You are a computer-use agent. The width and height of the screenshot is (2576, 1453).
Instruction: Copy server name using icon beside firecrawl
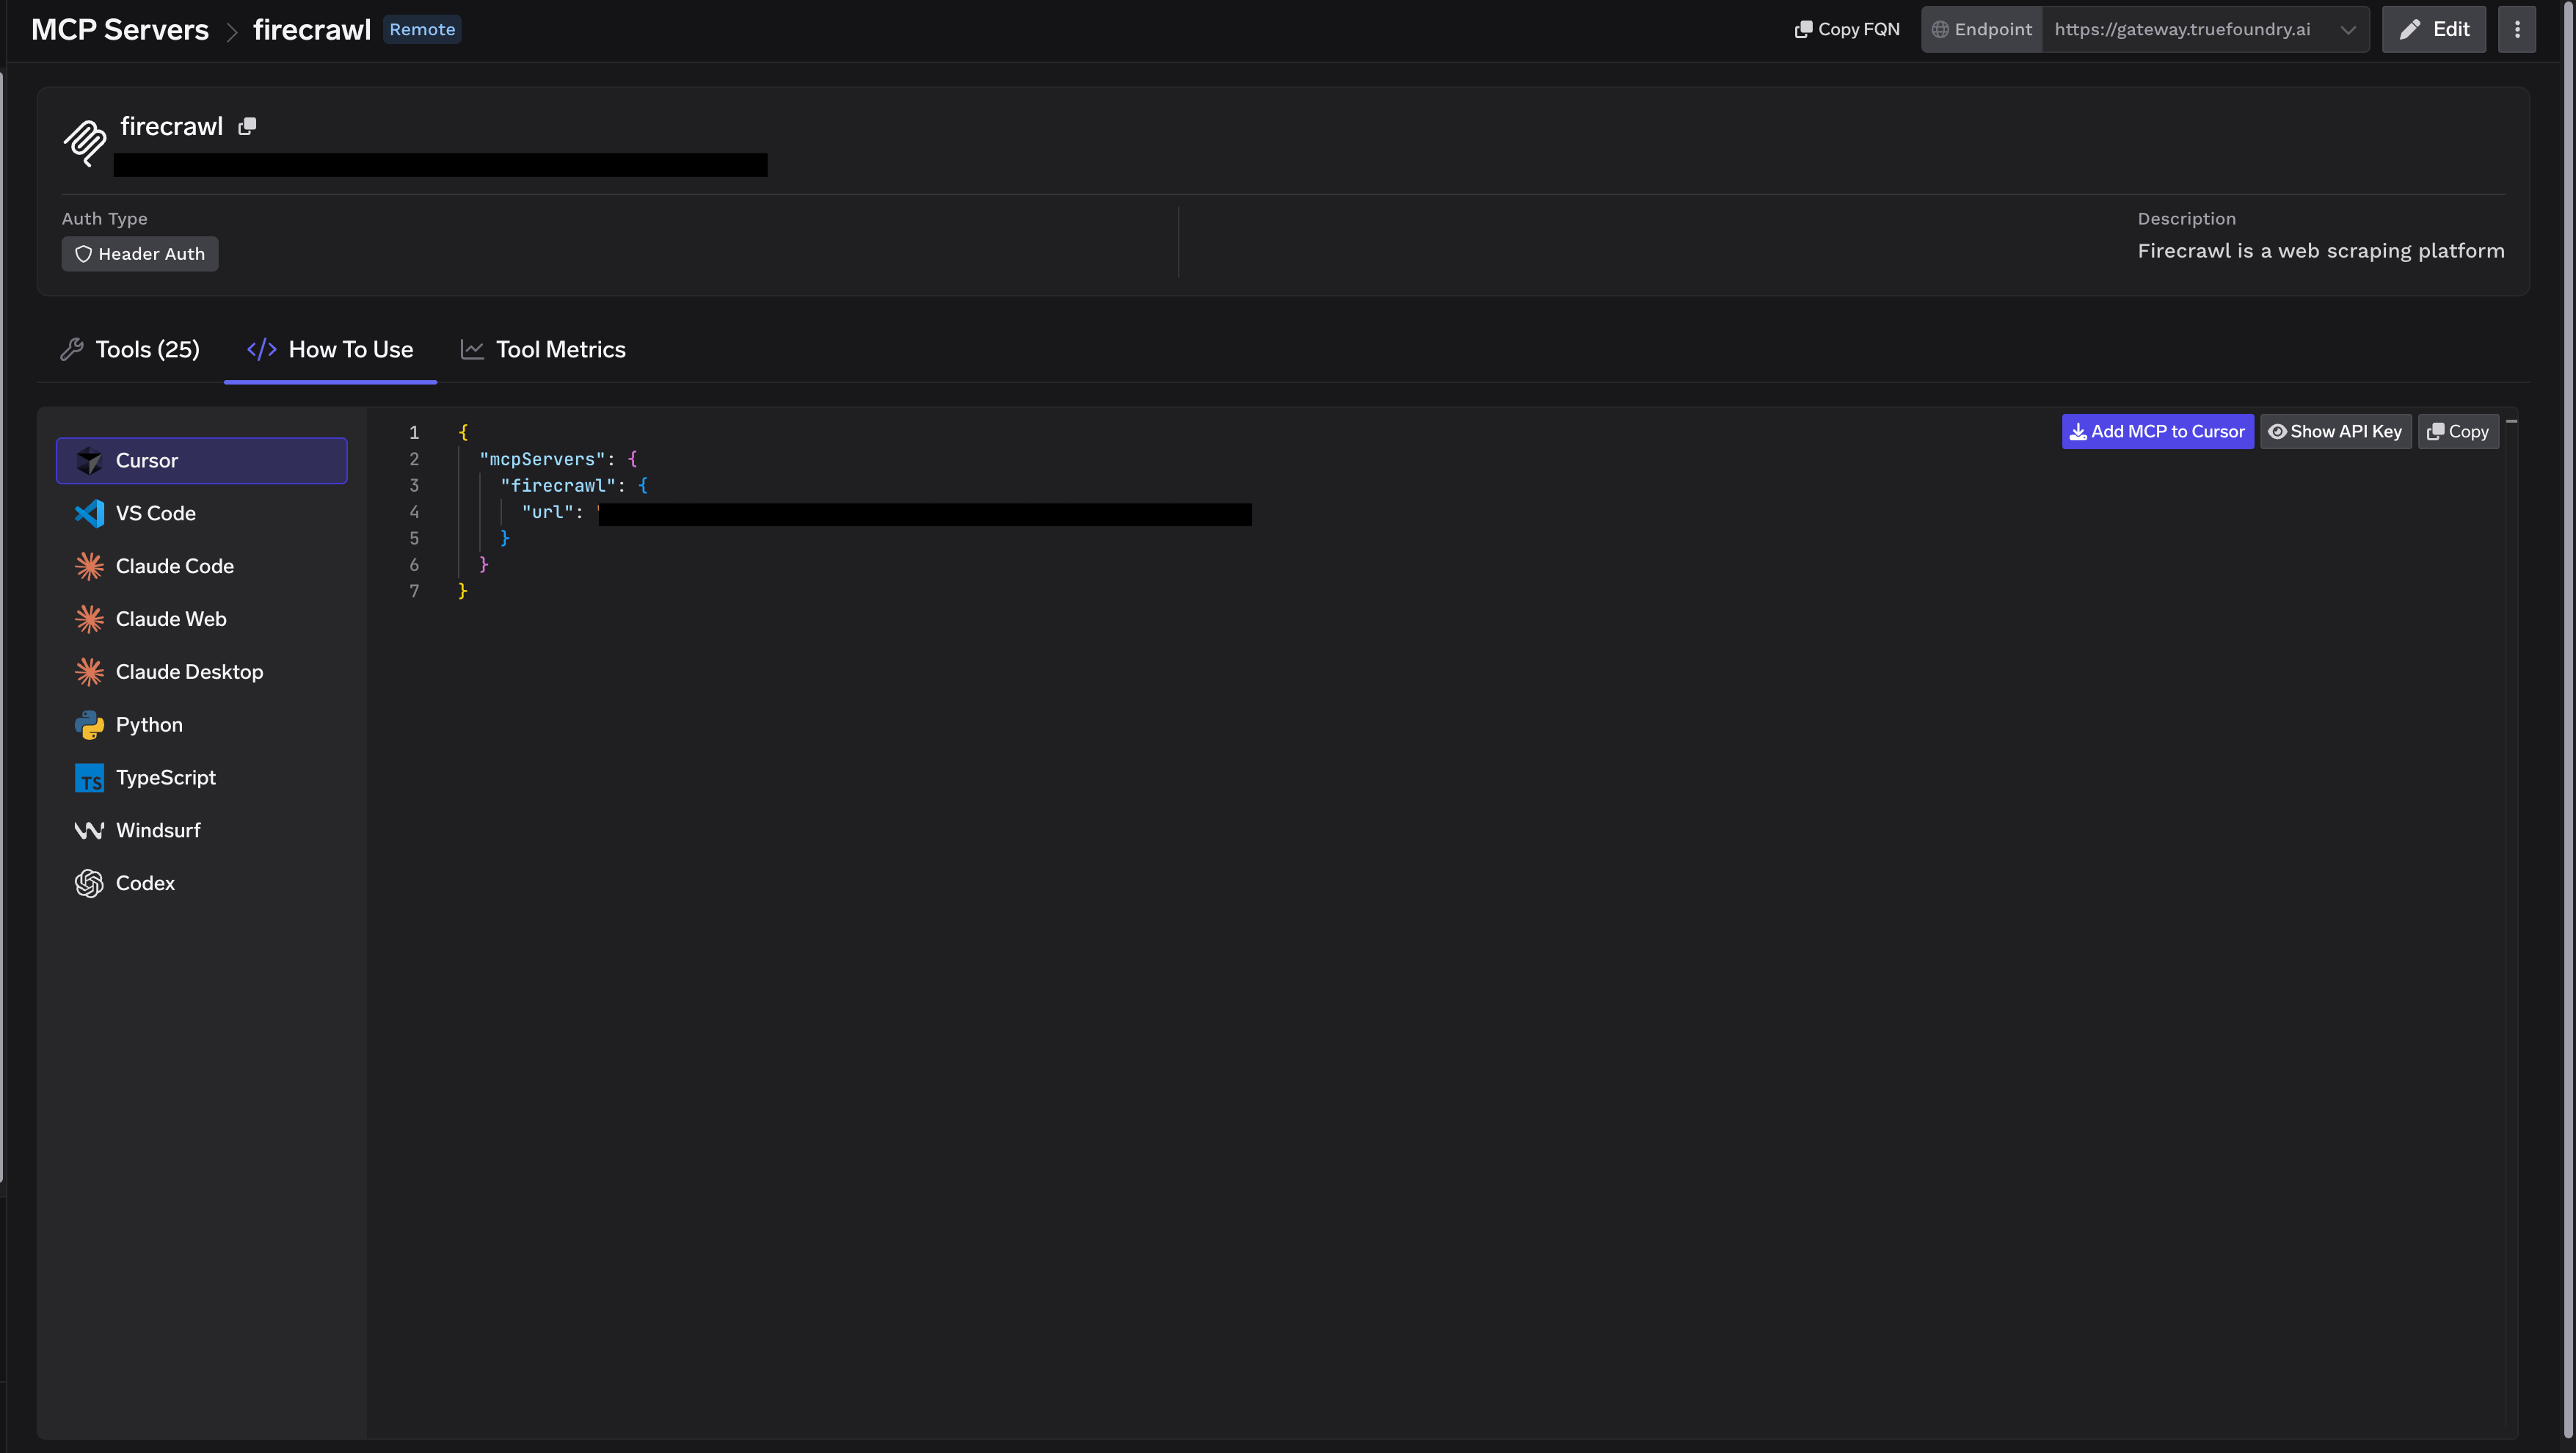(247, 126)
